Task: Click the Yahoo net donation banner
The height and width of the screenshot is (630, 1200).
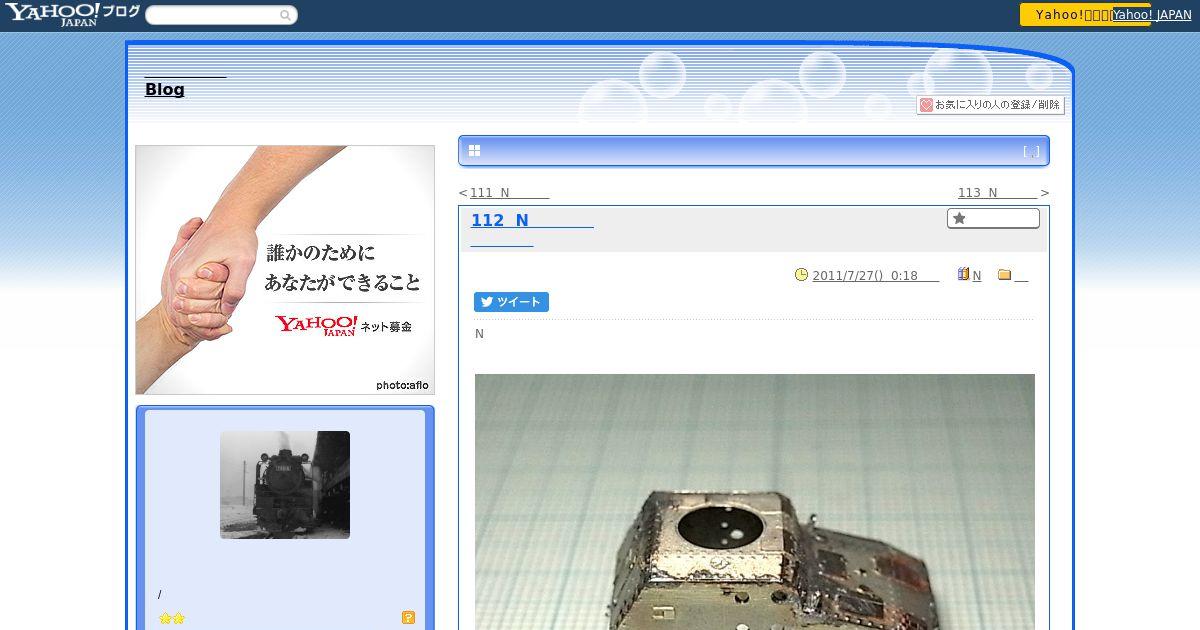Action: (285, 270)
